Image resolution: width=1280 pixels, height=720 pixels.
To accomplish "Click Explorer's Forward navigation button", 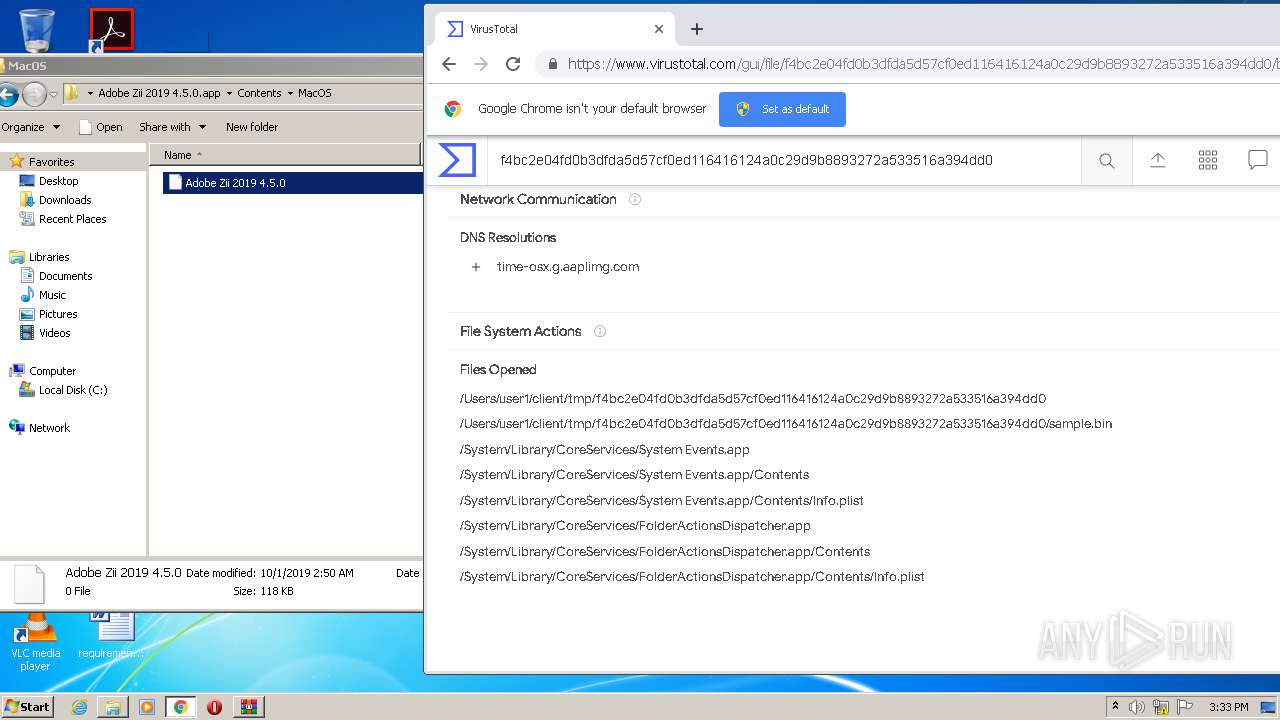I will click(34, 95).
